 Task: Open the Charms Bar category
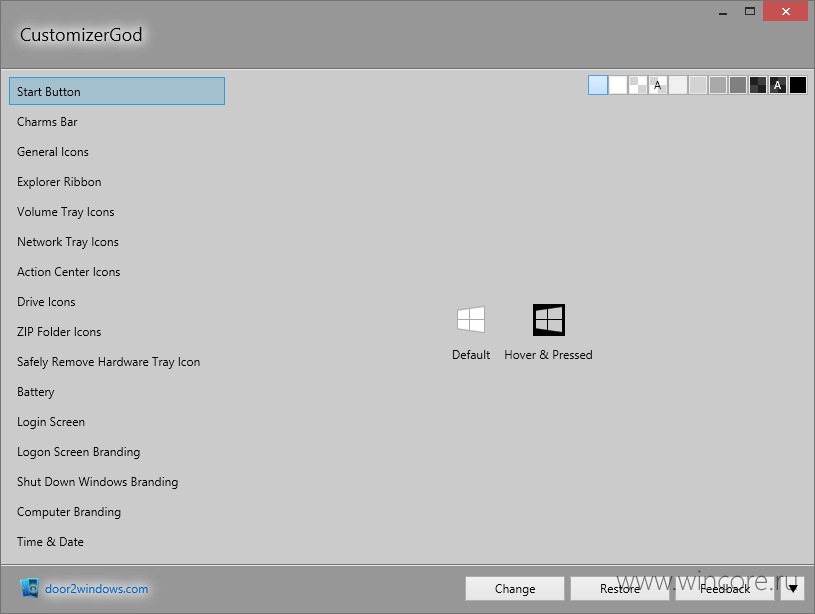pos(117,122)
